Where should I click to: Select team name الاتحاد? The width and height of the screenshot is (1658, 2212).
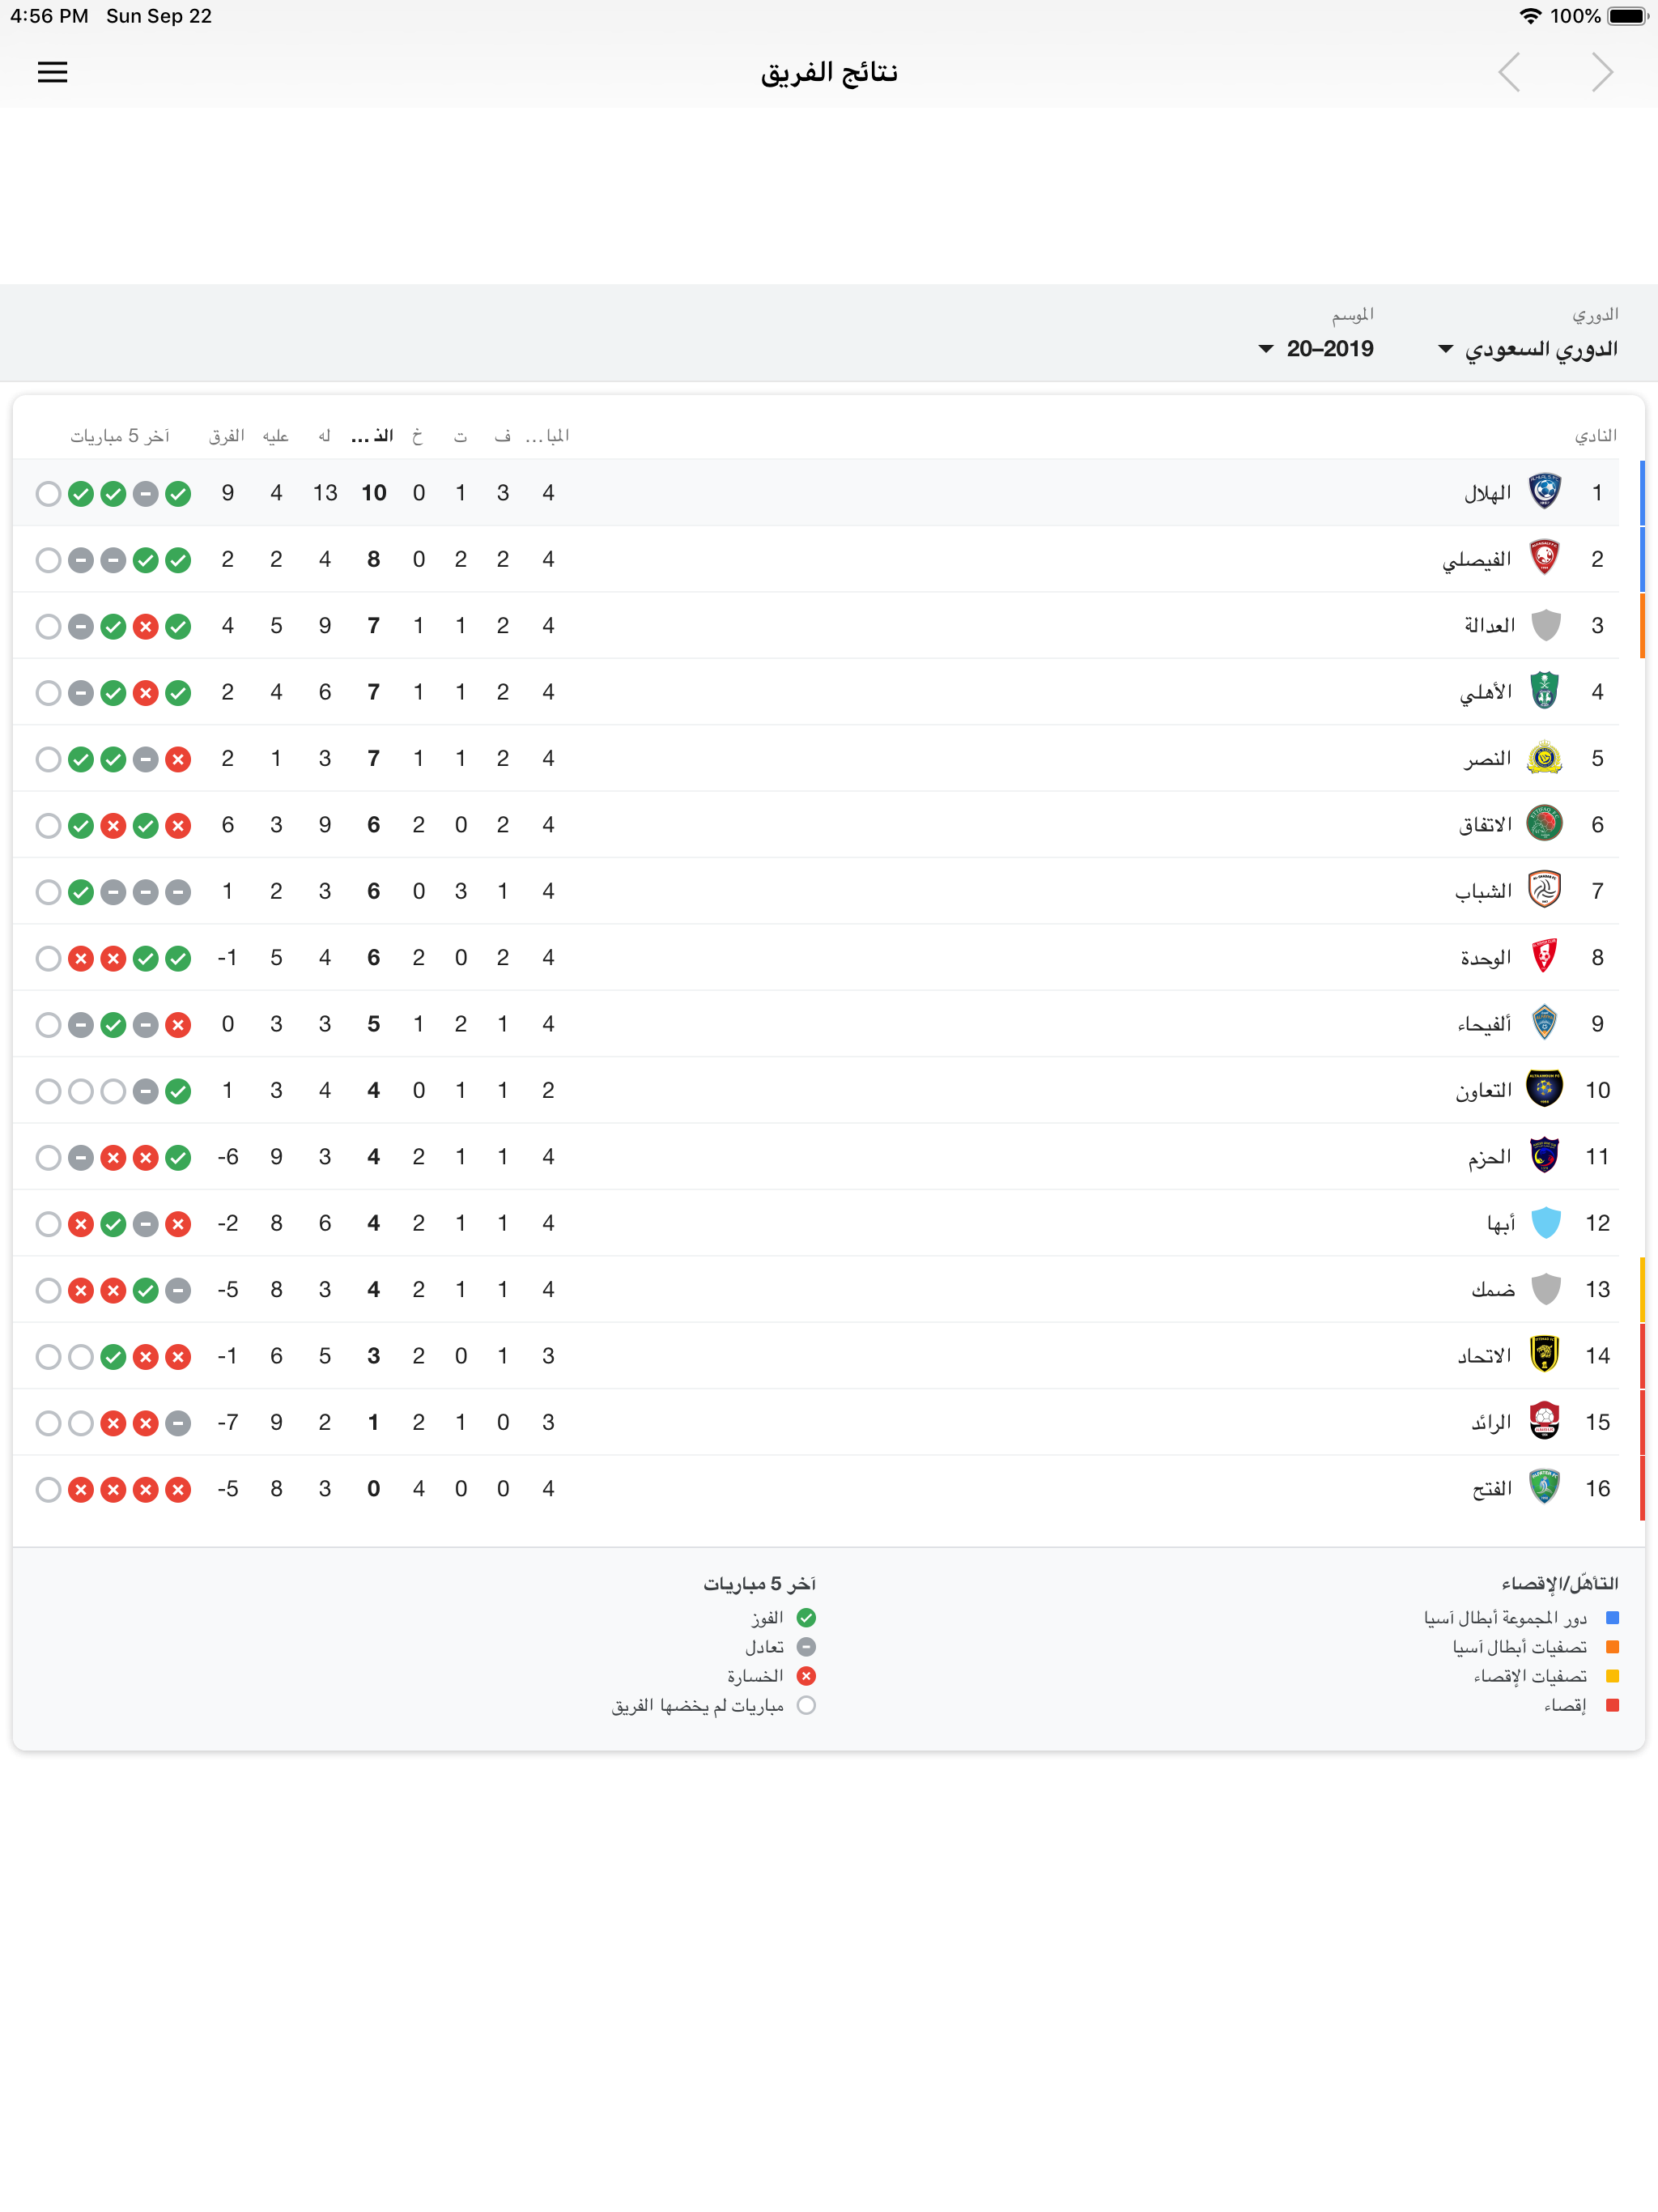(1485, 1356)
